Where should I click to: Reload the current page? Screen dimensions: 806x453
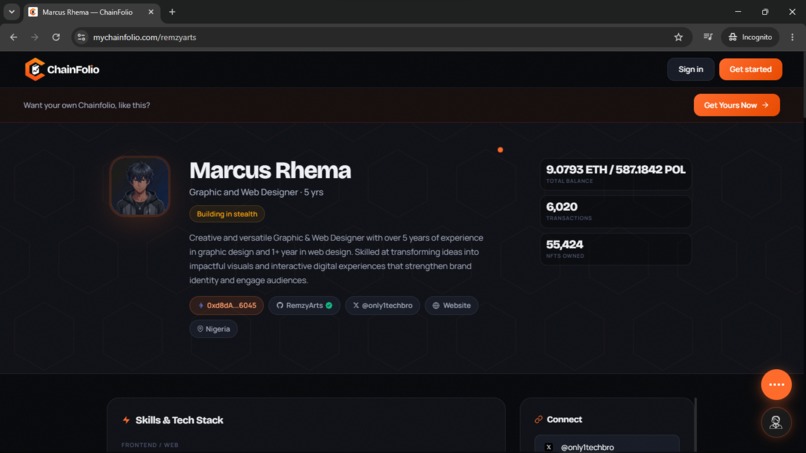tap(56, 37)
